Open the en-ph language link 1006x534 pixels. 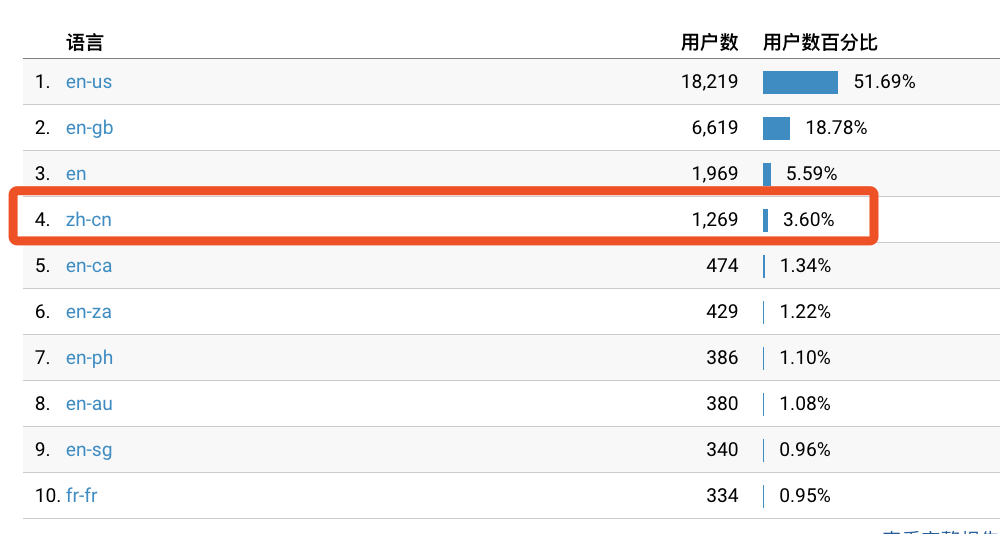[89, 358]
